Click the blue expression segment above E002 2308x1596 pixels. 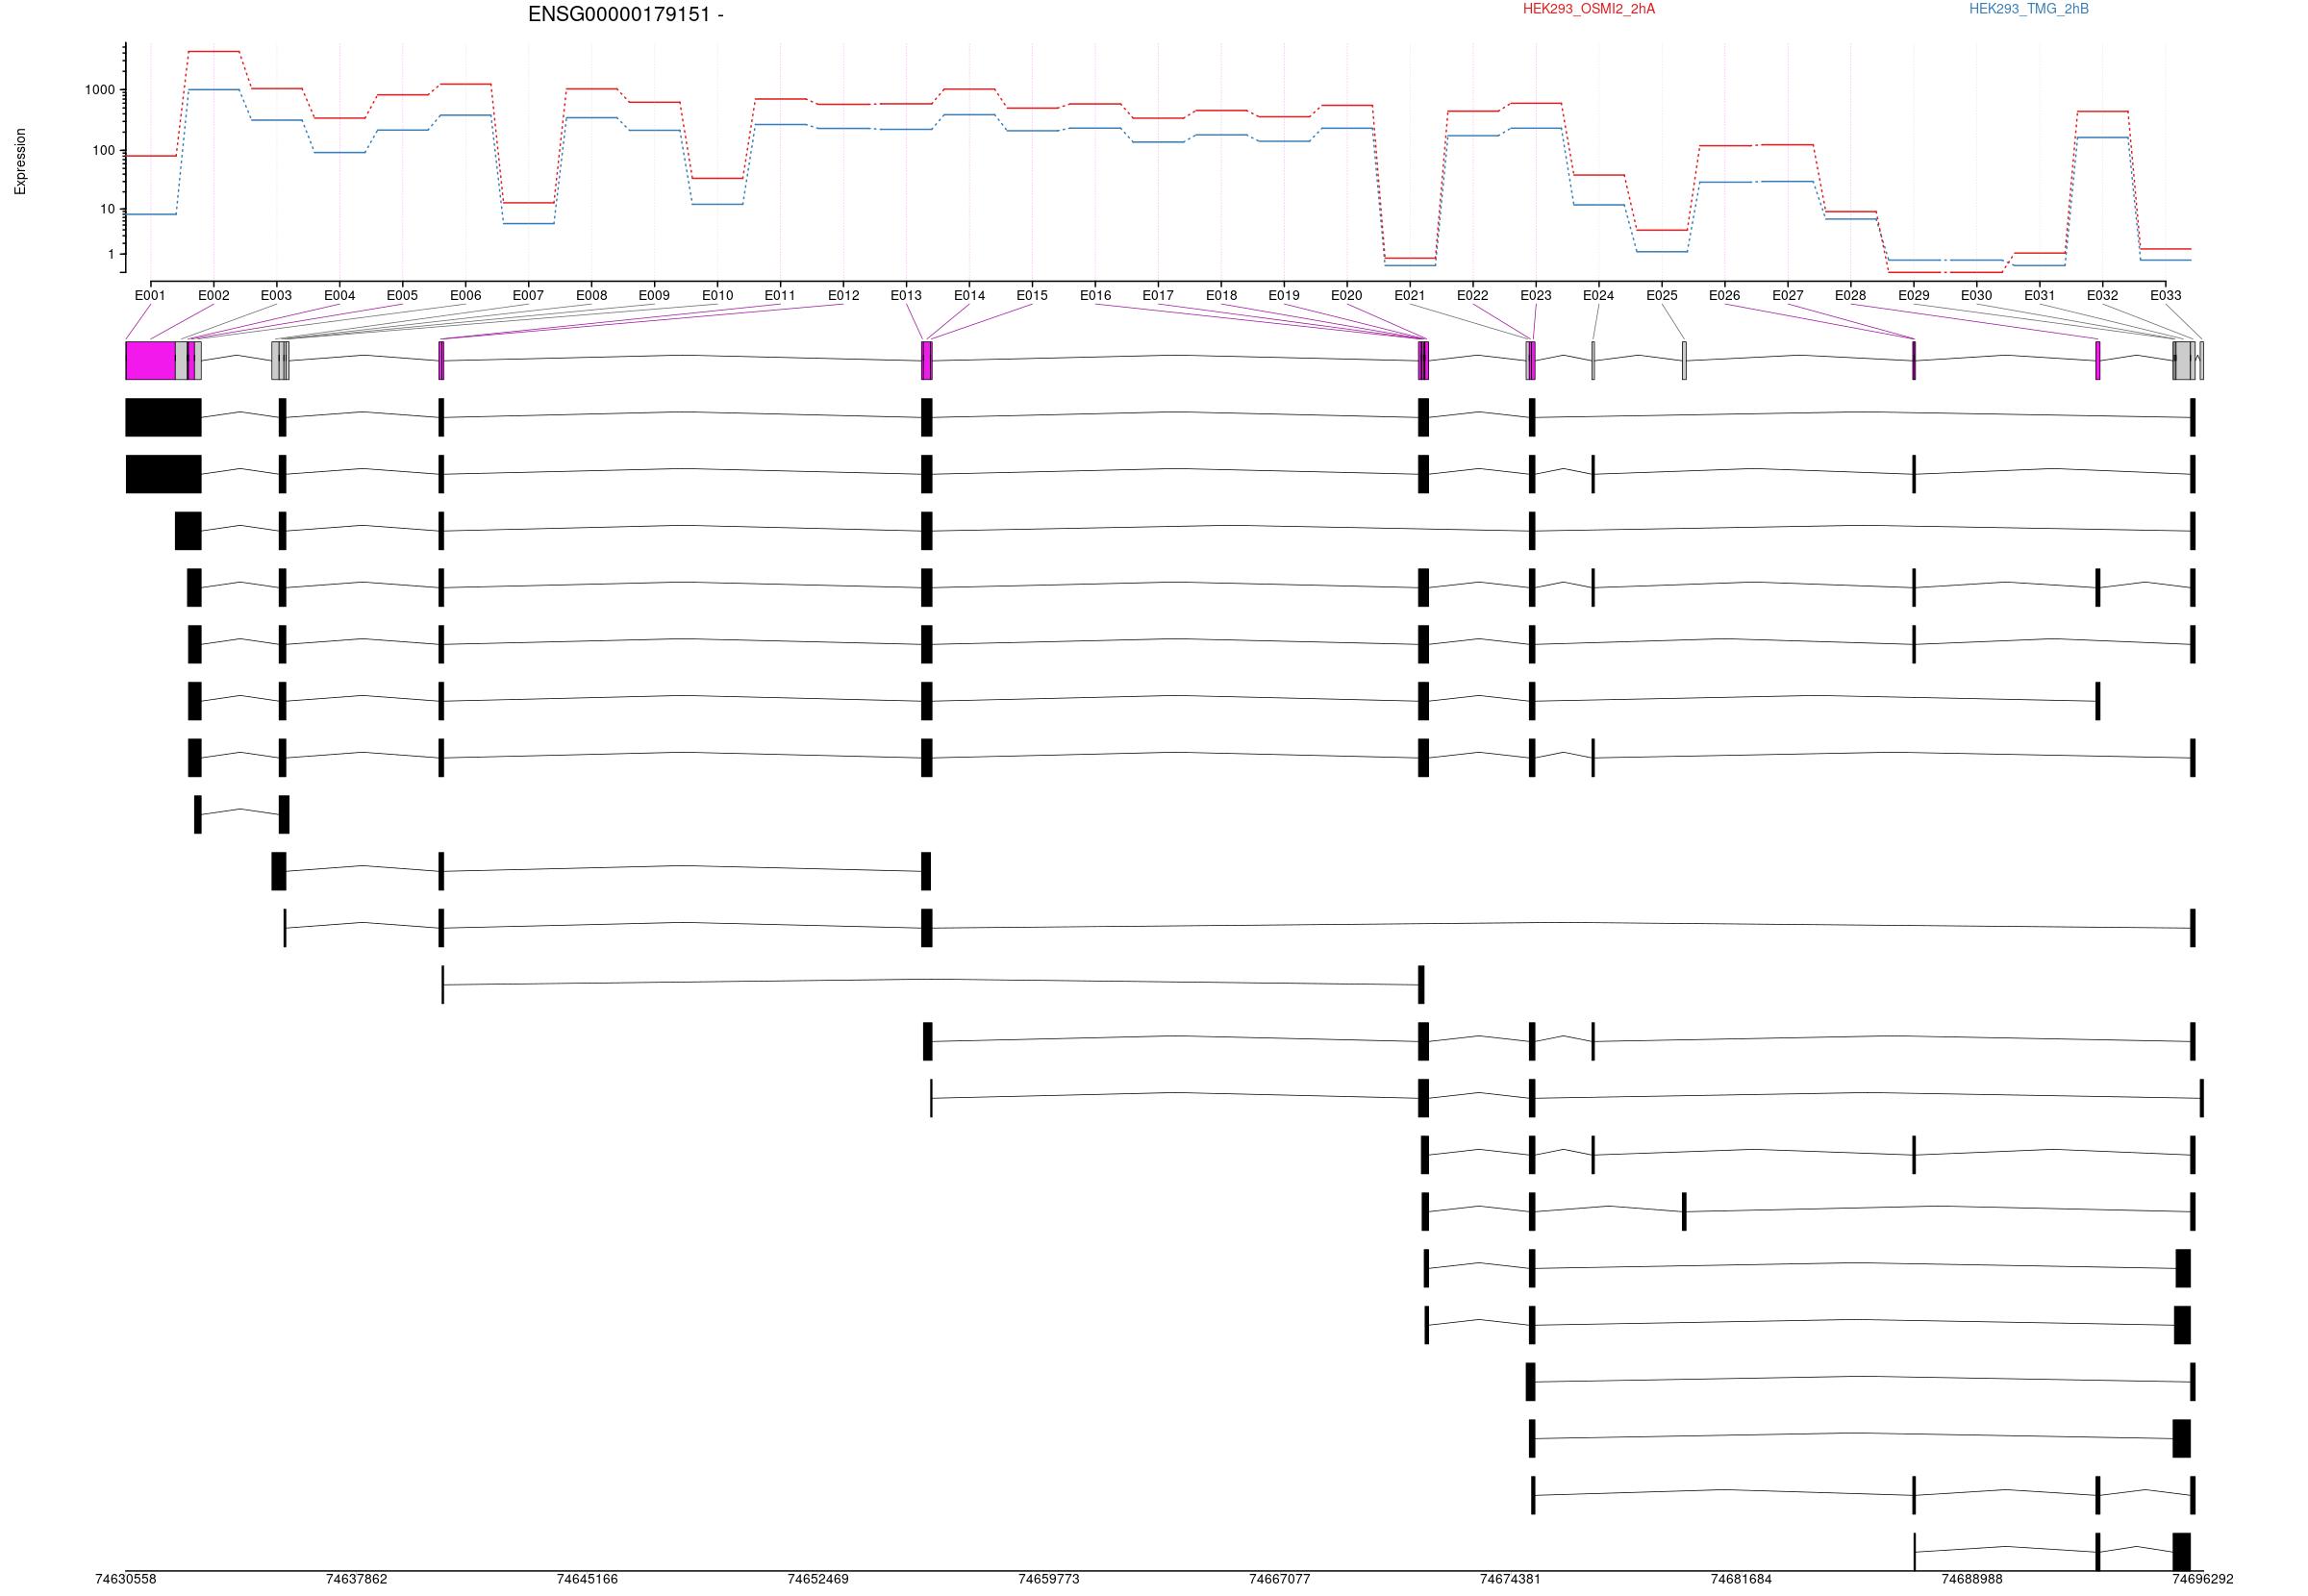(x=214, y=90)
